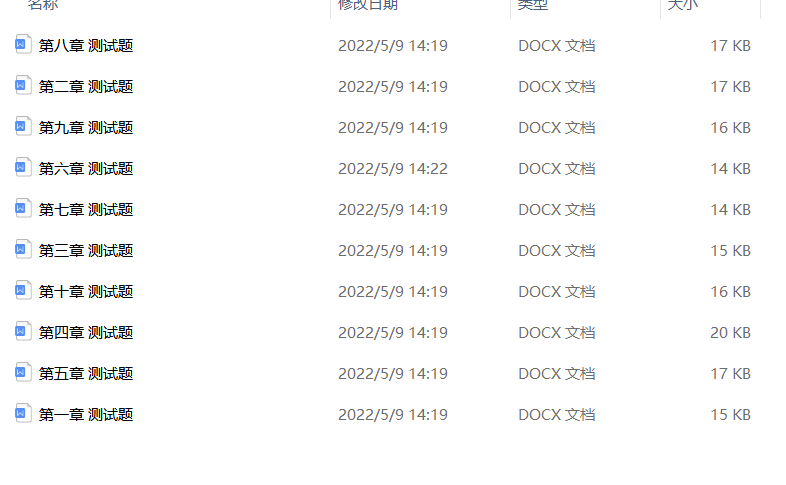Select the file icon for 第一章 测试题

[24, 413]
